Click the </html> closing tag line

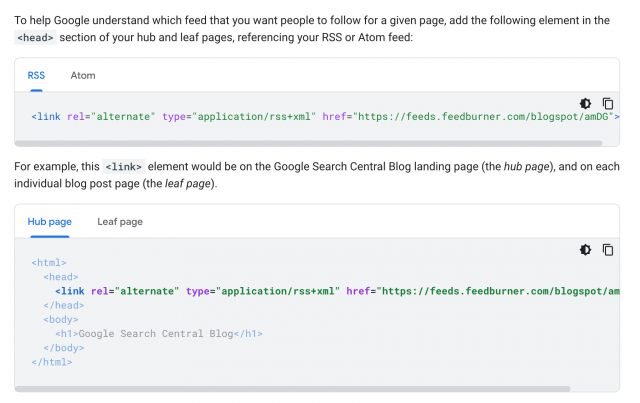click(x=52, y=362)
